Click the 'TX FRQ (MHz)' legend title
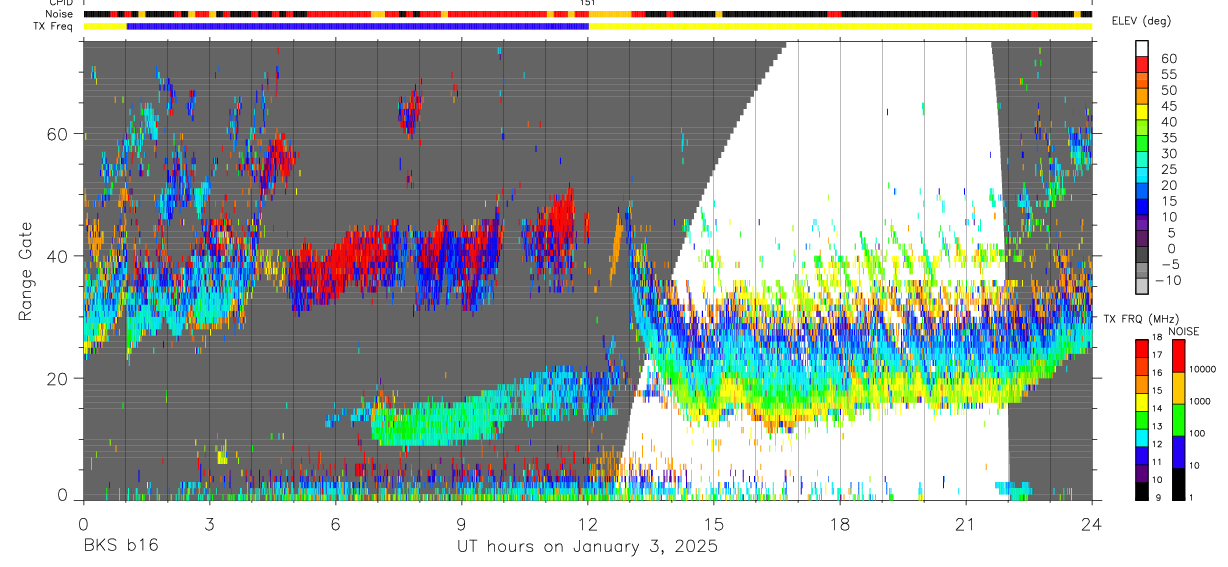Screen dimensions: 1228x567 pos(1140,319)
